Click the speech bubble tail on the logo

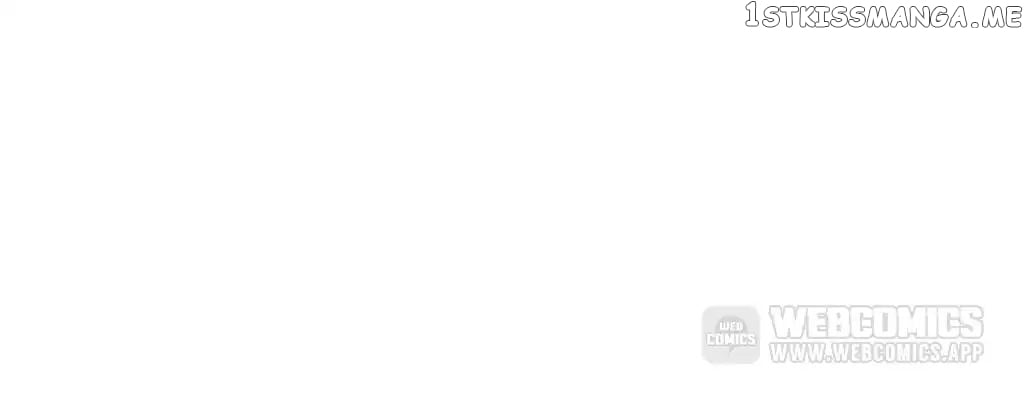[731, 351]
